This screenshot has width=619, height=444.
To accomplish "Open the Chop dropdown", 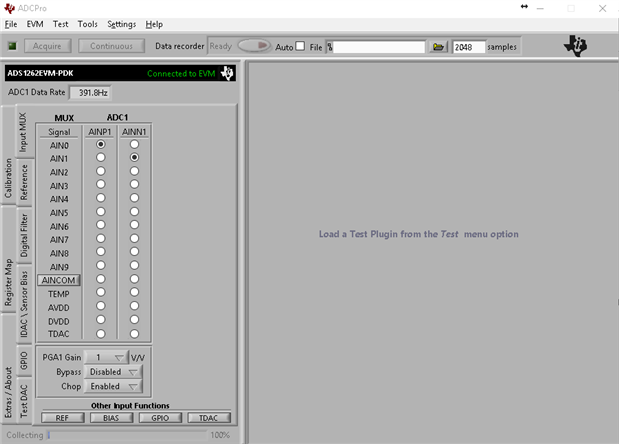I will click(114, 386).
